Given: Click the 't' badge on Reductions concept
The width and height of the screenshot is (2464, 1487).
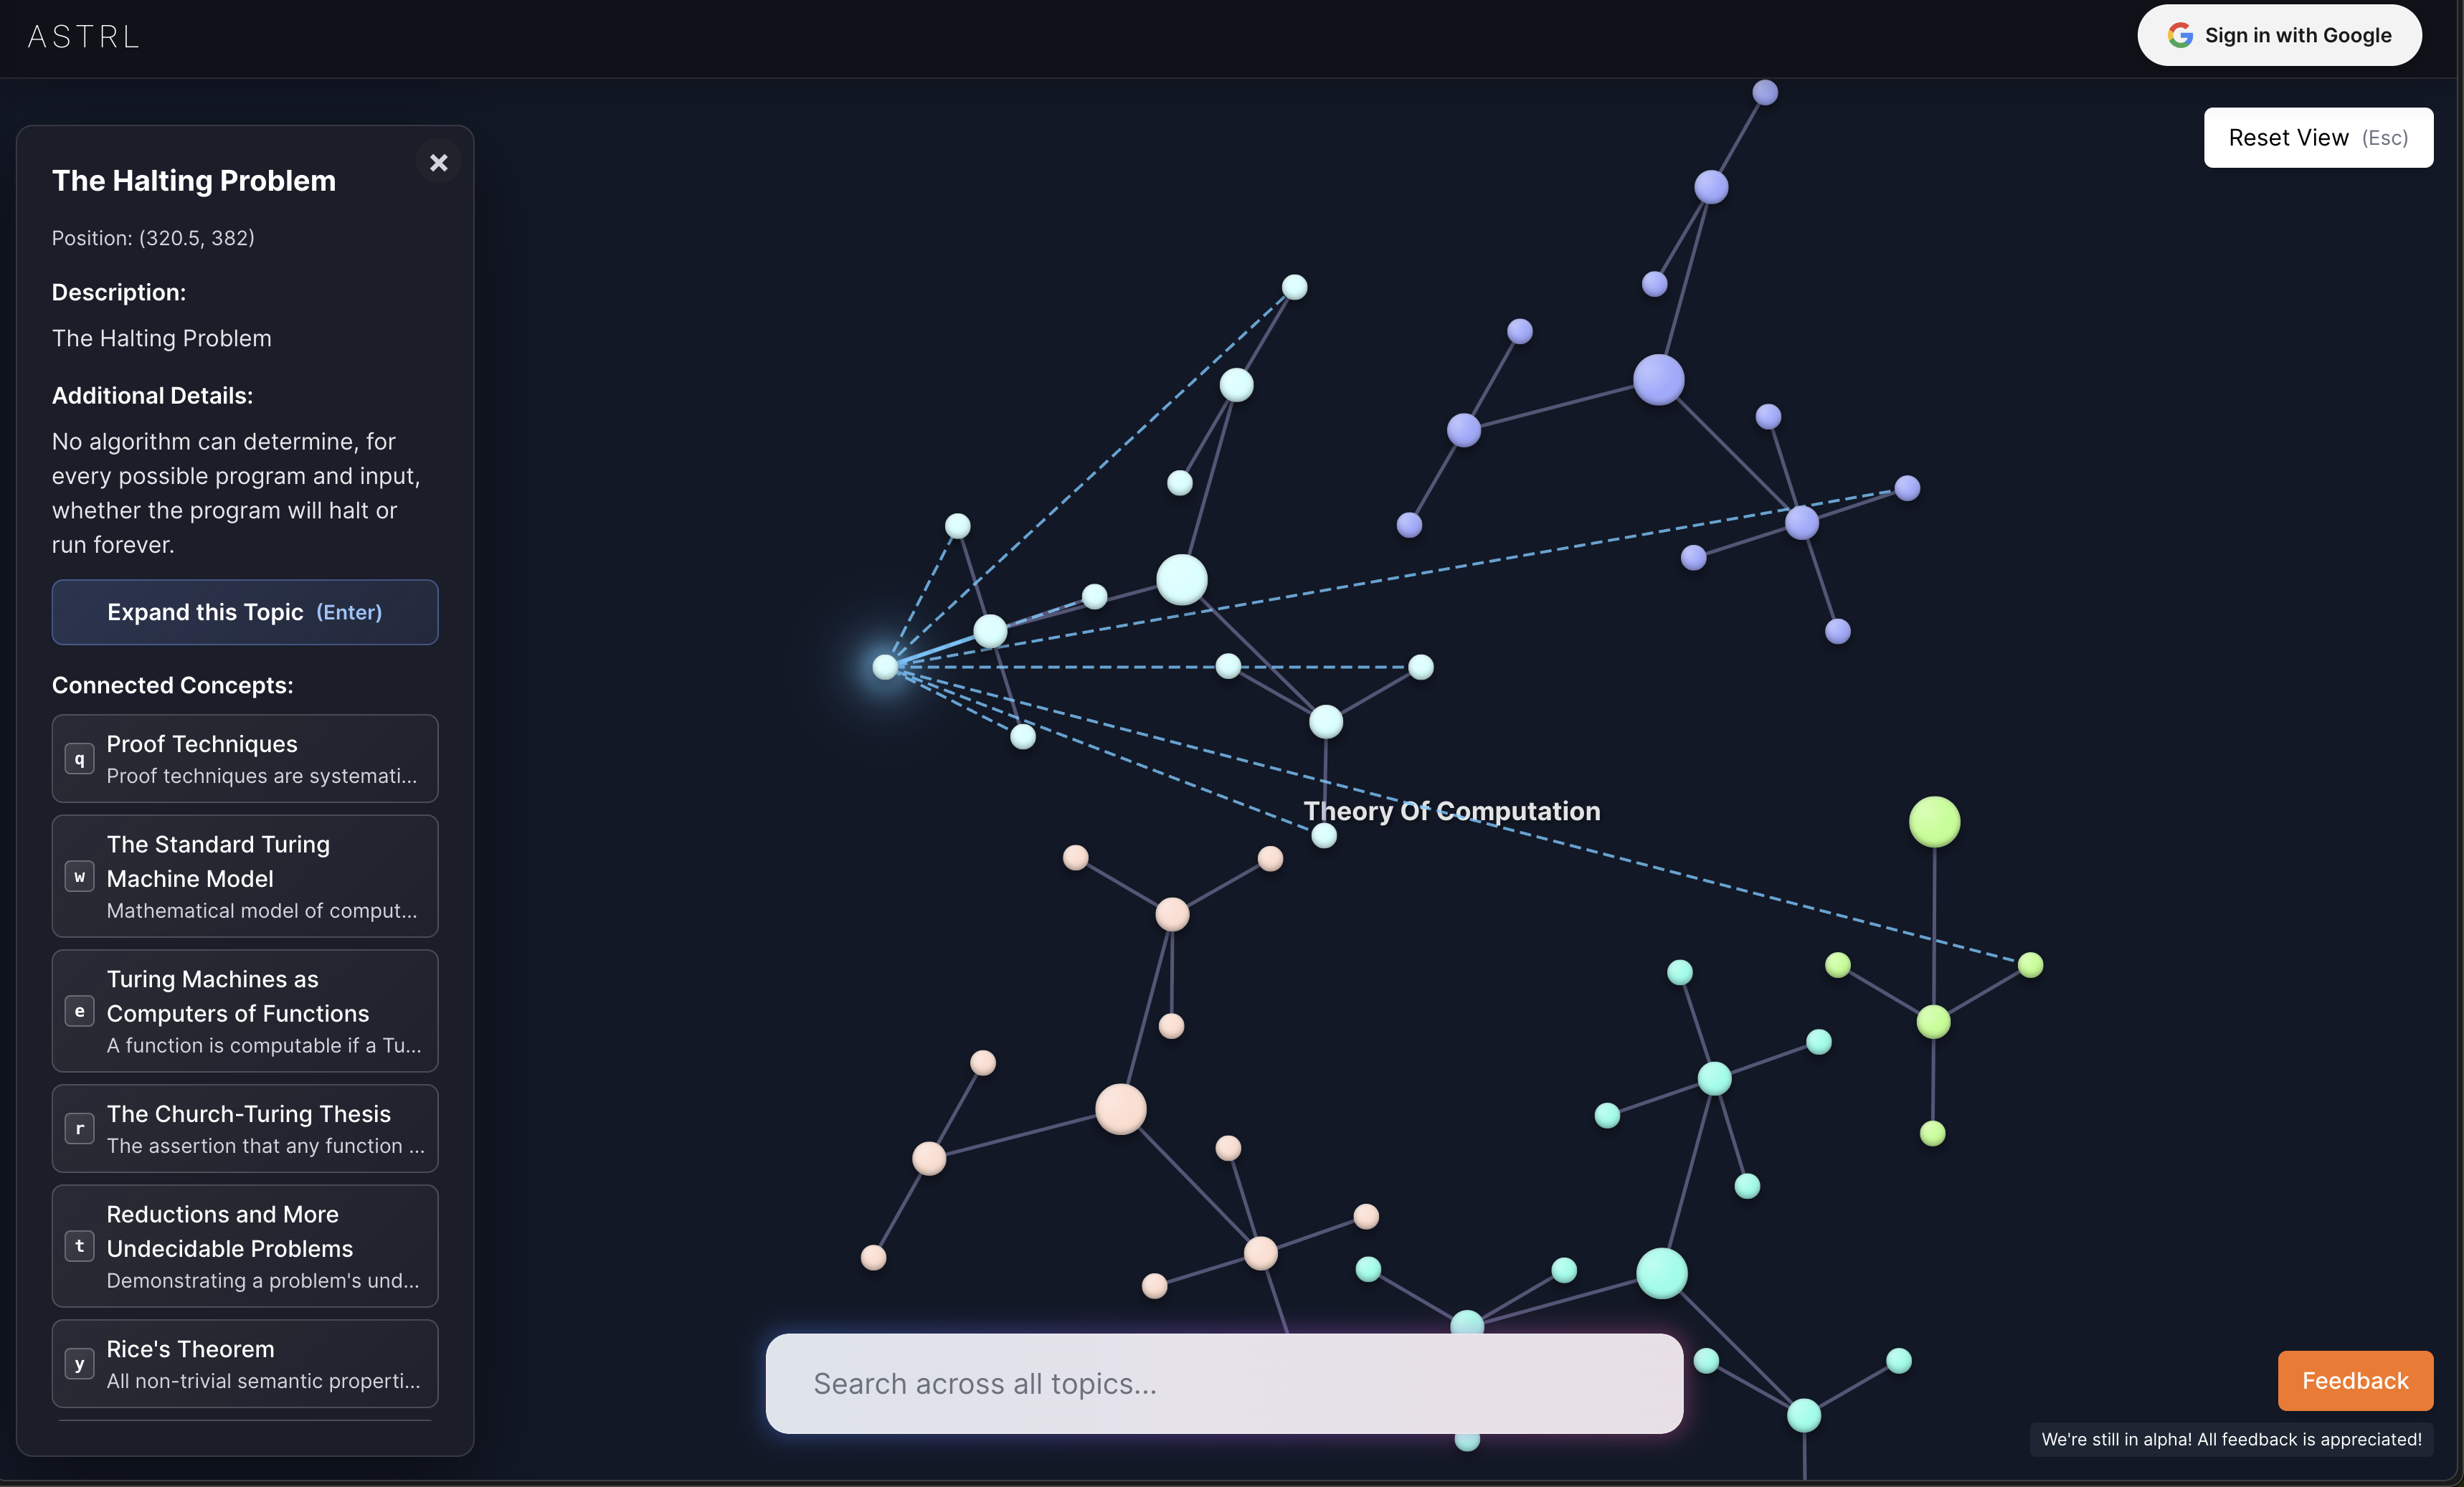Looking at the screenshot, I should (x=79, y=1247).
